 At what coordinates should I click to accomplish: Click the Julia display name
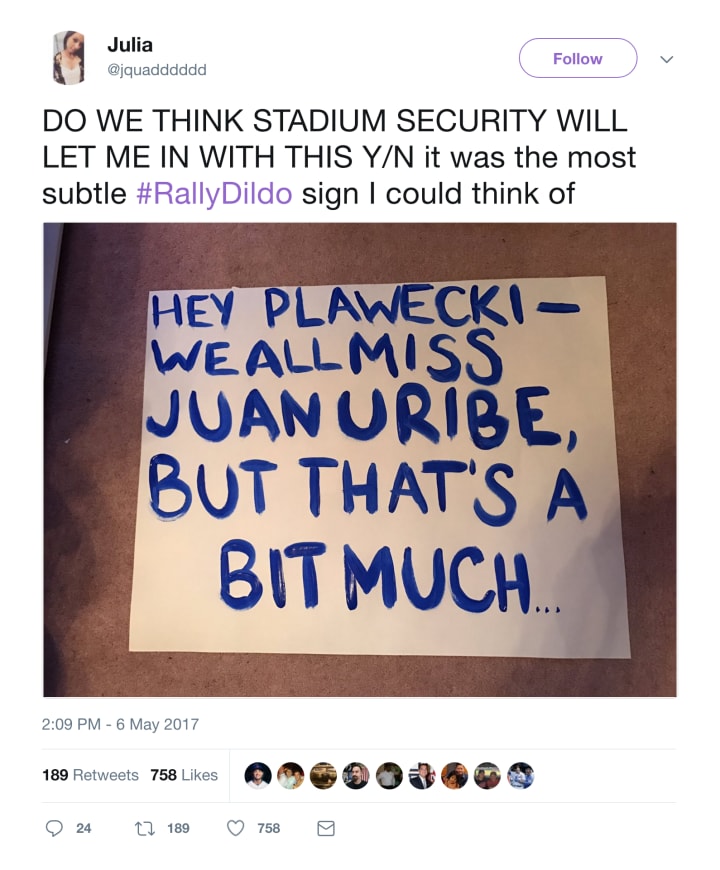click(x=130, y=45)
